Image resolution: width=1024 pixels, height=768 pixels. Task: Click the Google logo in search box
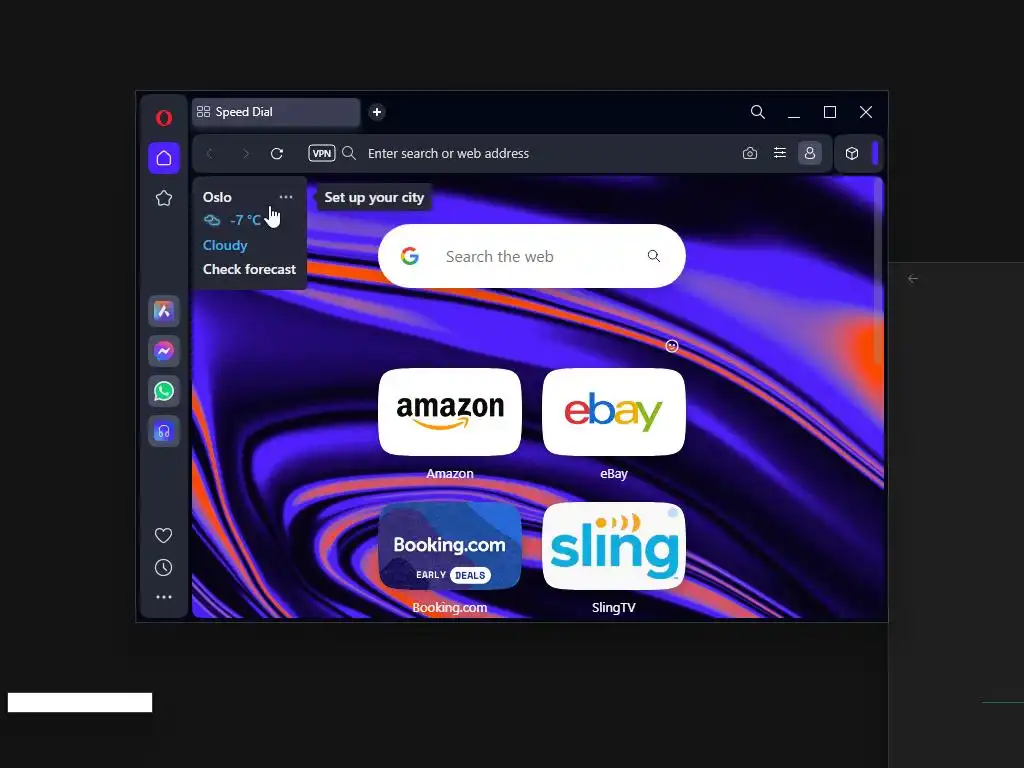click(409, 256)
